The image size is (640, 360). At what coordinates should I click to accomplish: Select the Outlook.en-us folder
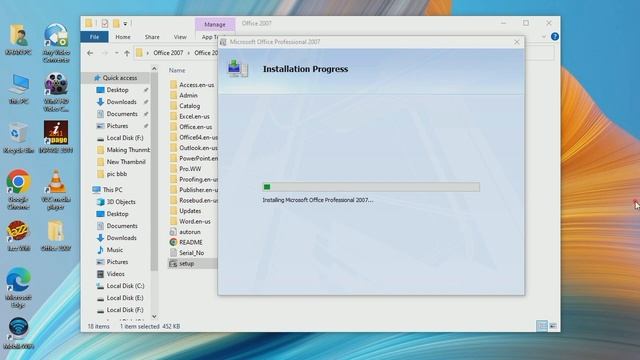pyautogui.click(x=193, y=148)
